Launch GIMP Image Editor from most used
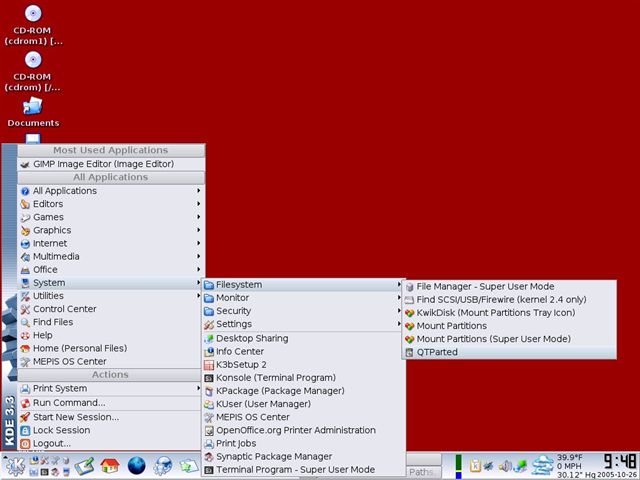 tap(111, 164)
